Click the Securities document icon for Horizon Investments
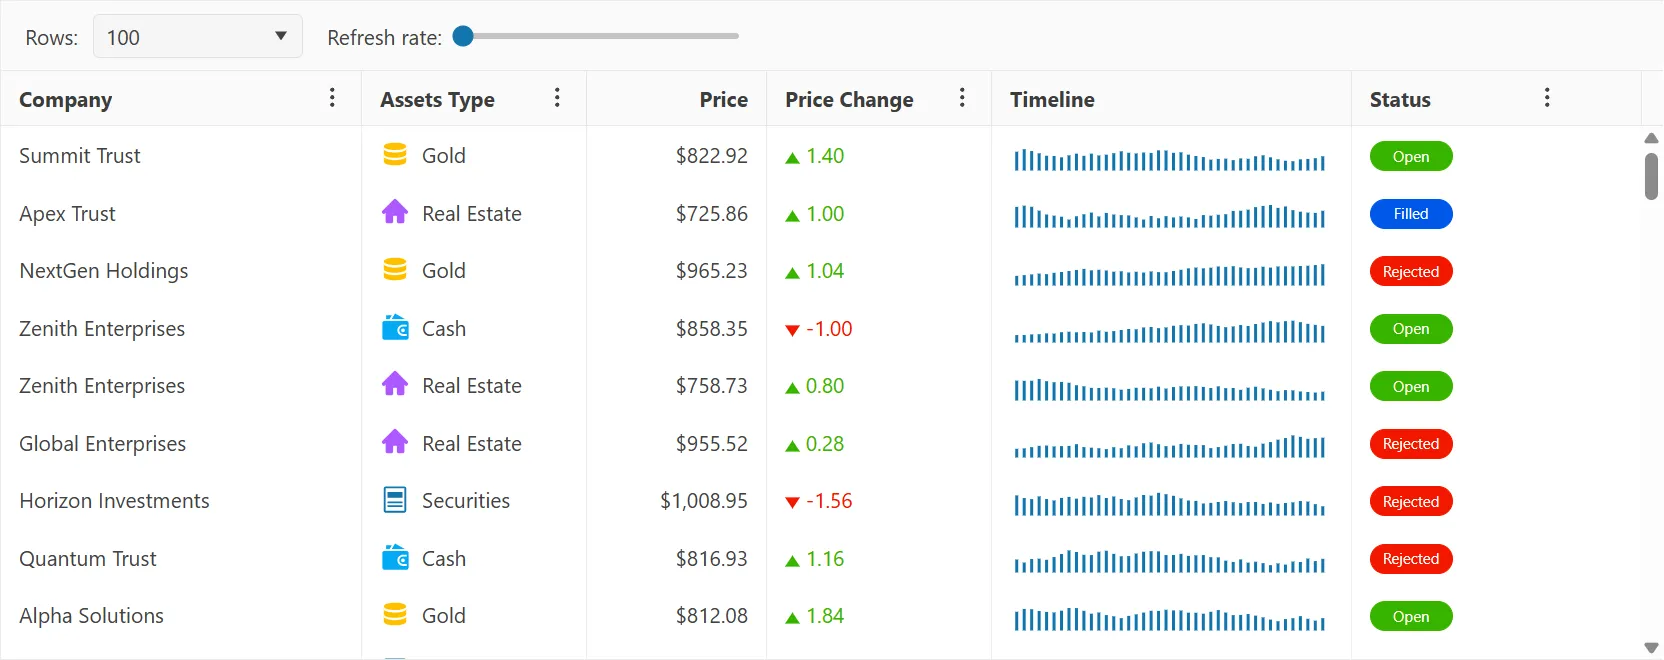 click(395, 500)
